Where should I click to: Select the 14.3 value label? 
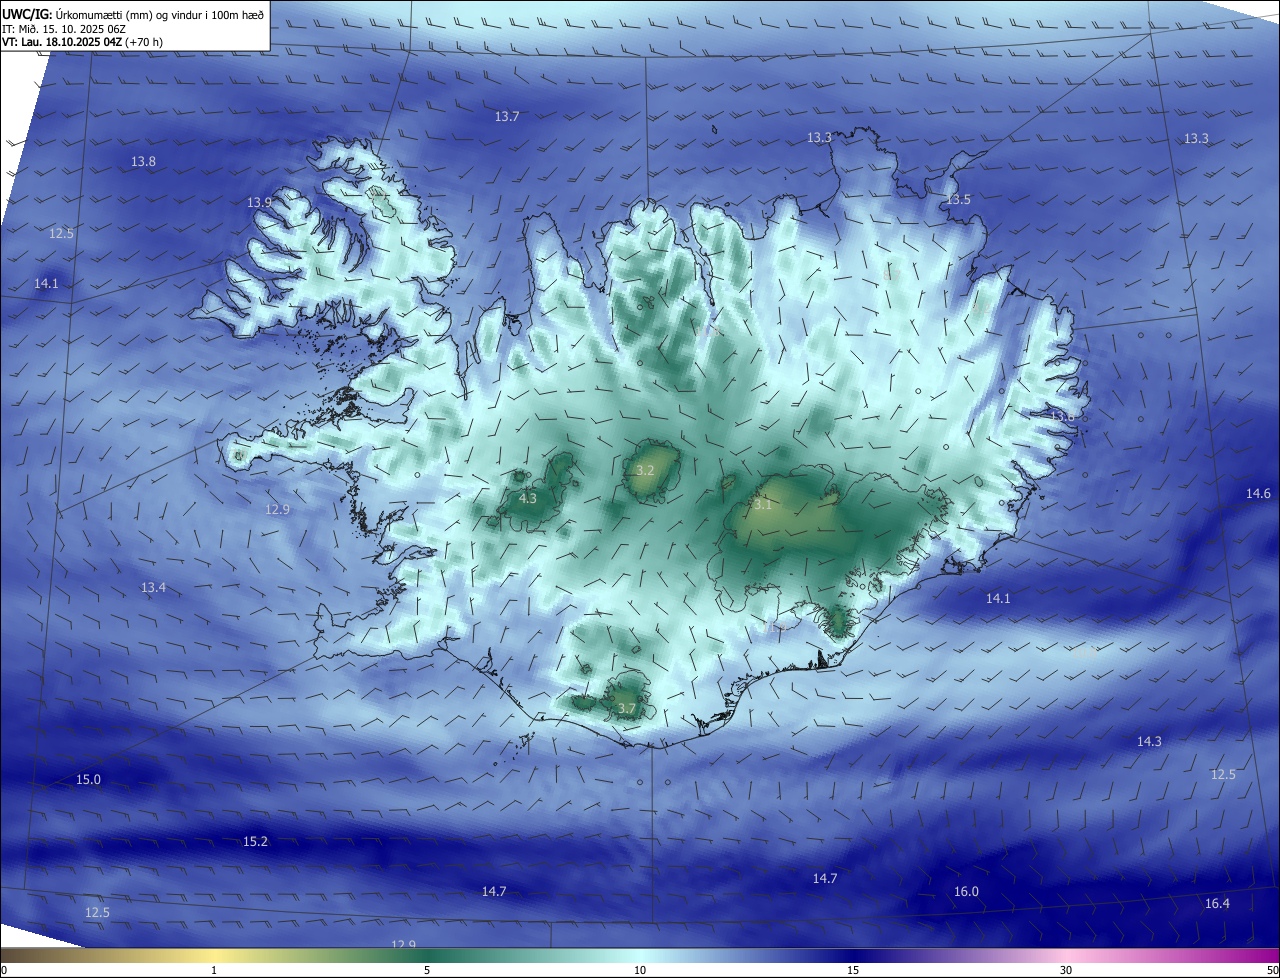1149,742
